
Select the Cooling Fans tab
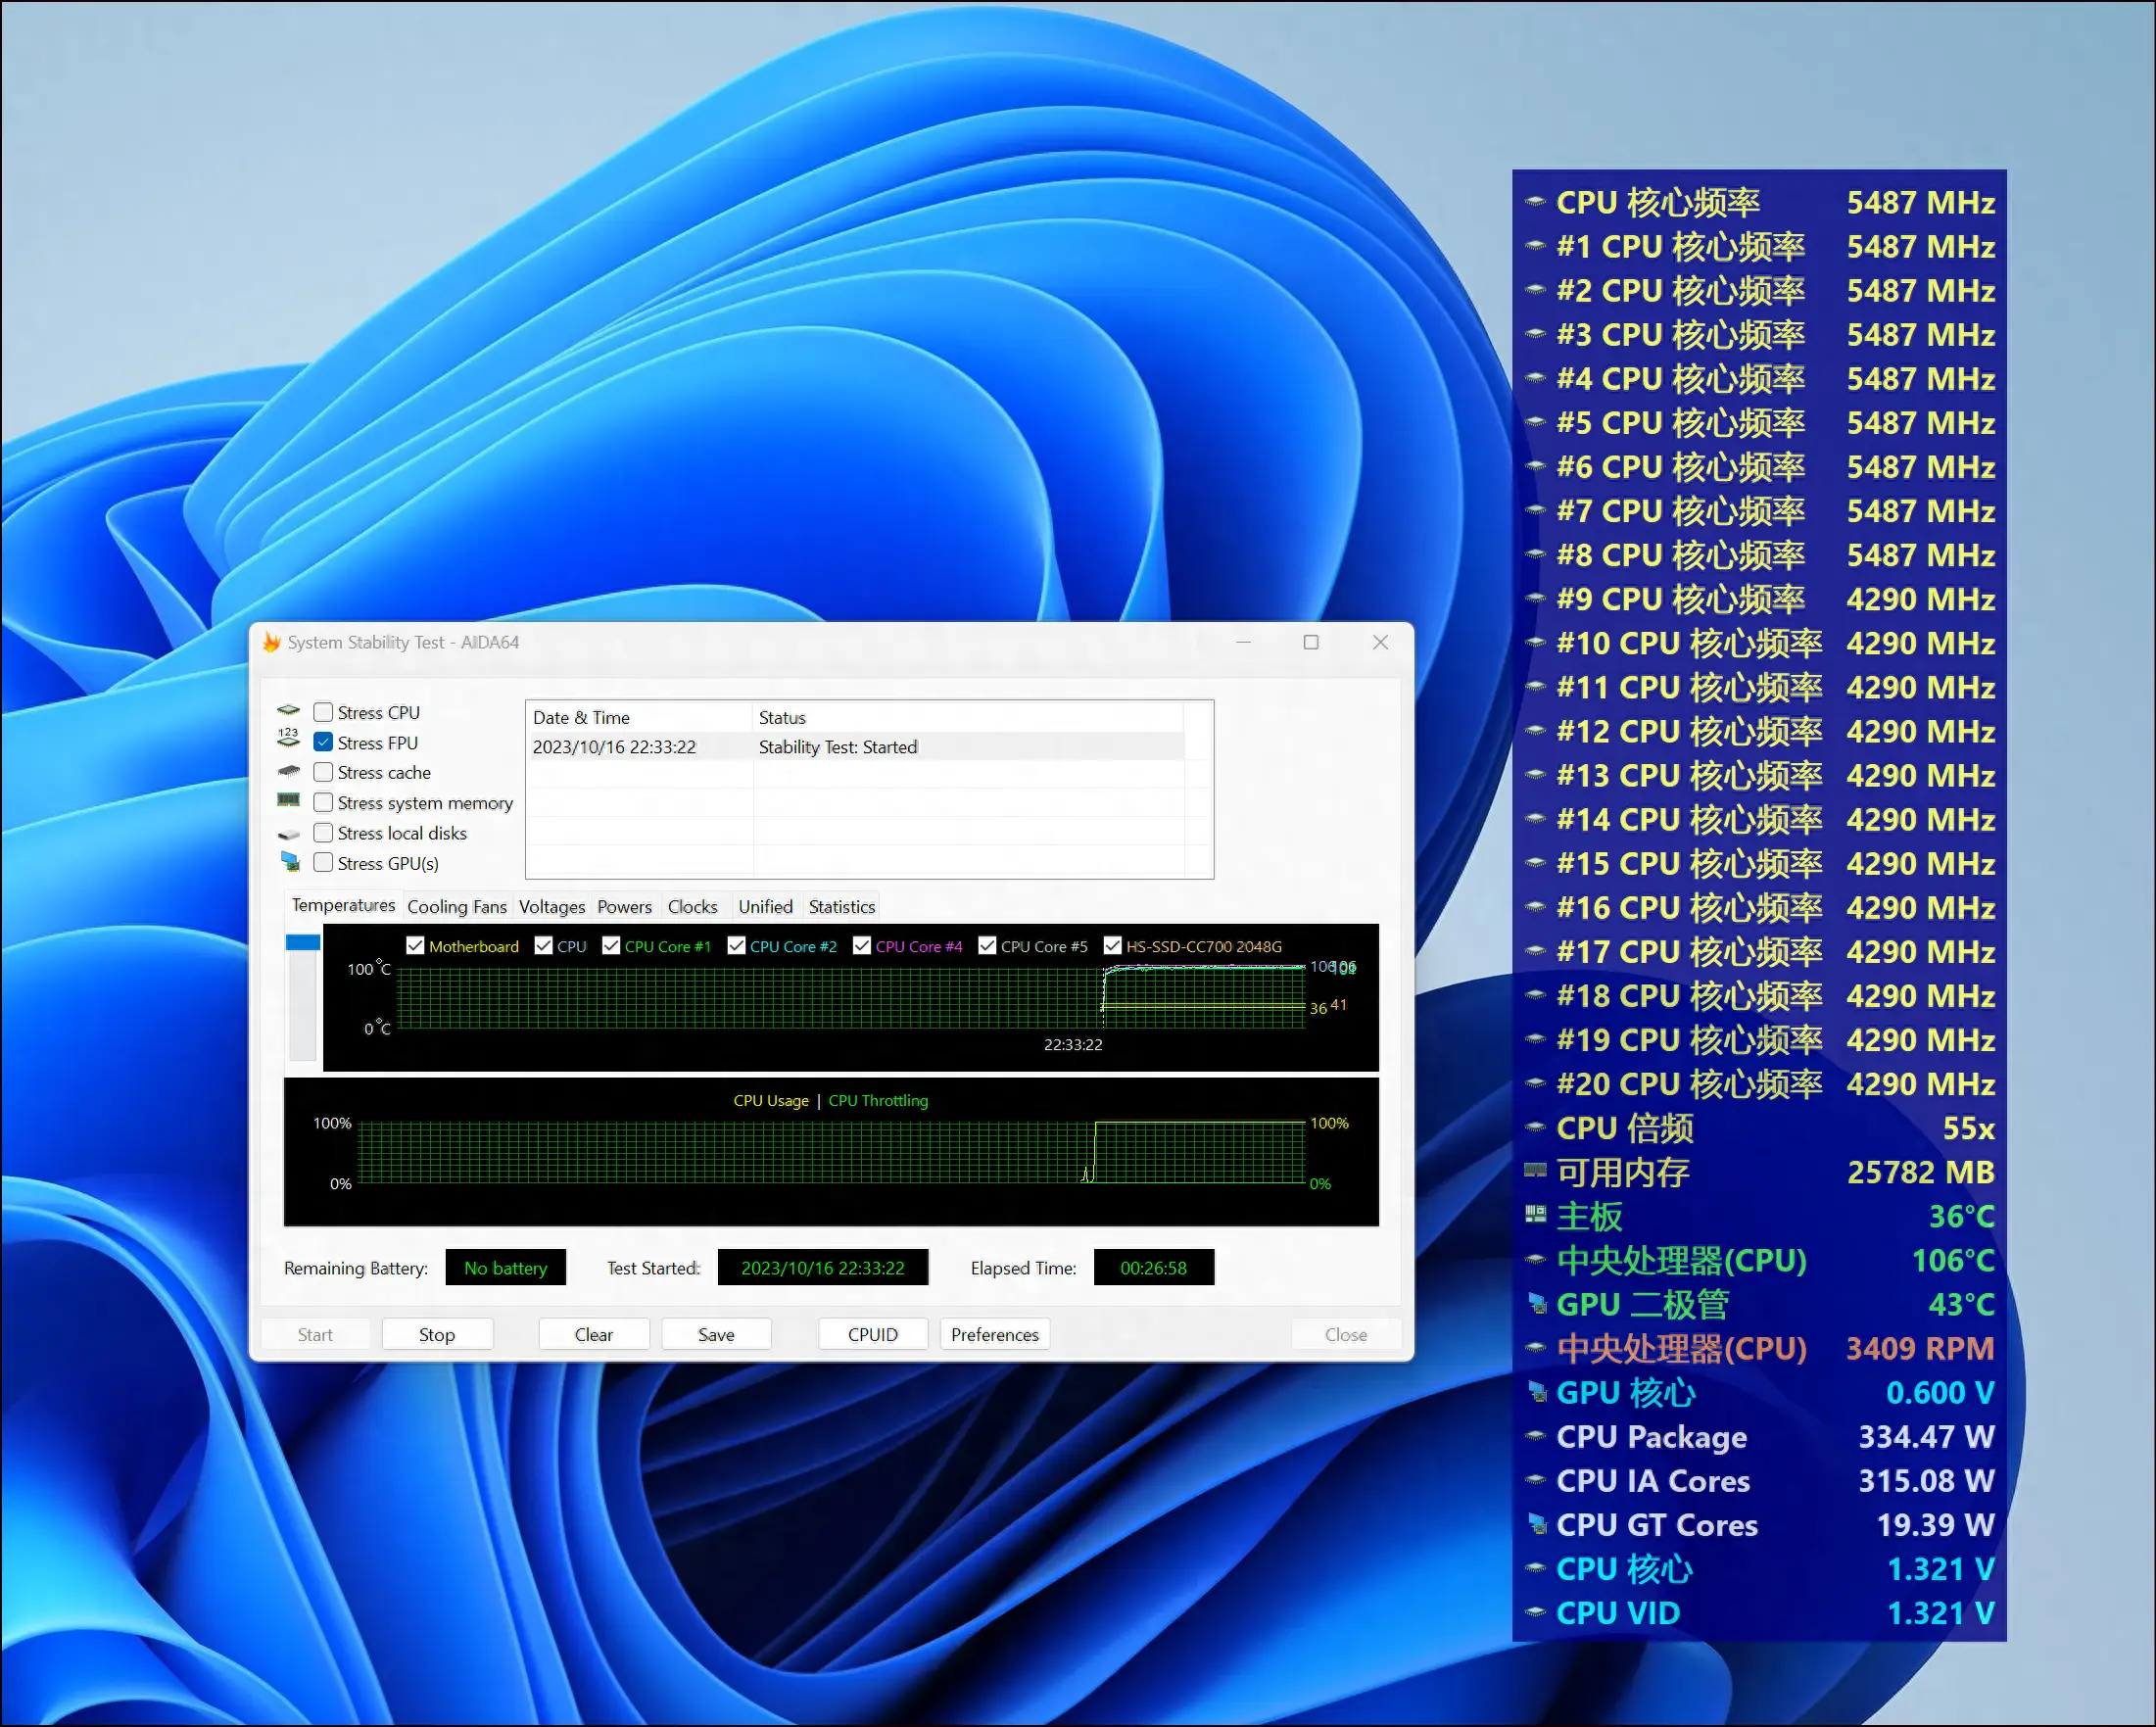[x=456, y=906]
